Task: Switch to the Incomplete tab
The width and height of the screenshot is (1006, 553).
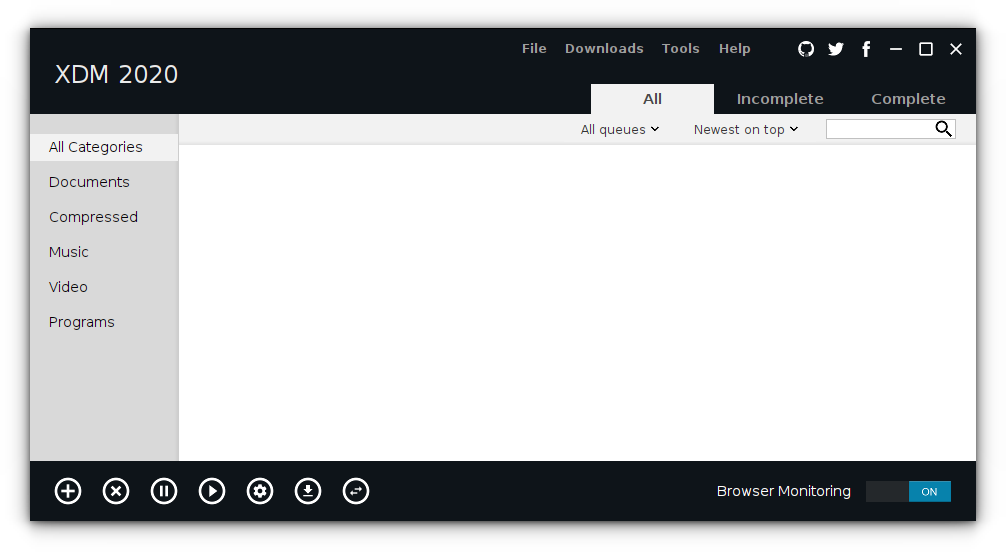Action: click(x=780, y=99)
